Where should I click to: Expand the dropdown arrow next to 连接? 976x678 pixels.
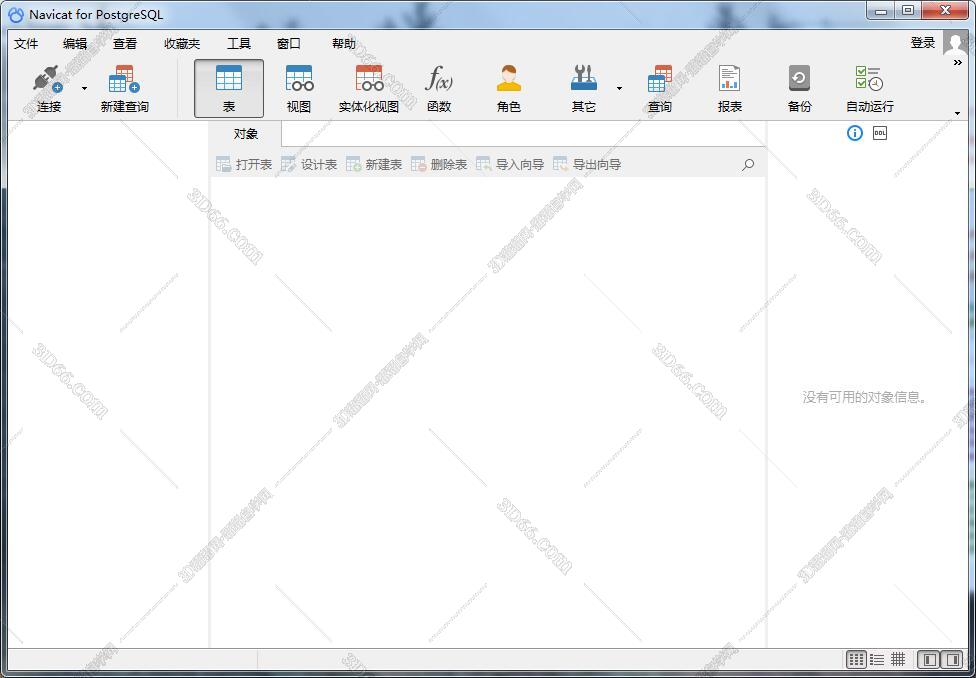84,88
